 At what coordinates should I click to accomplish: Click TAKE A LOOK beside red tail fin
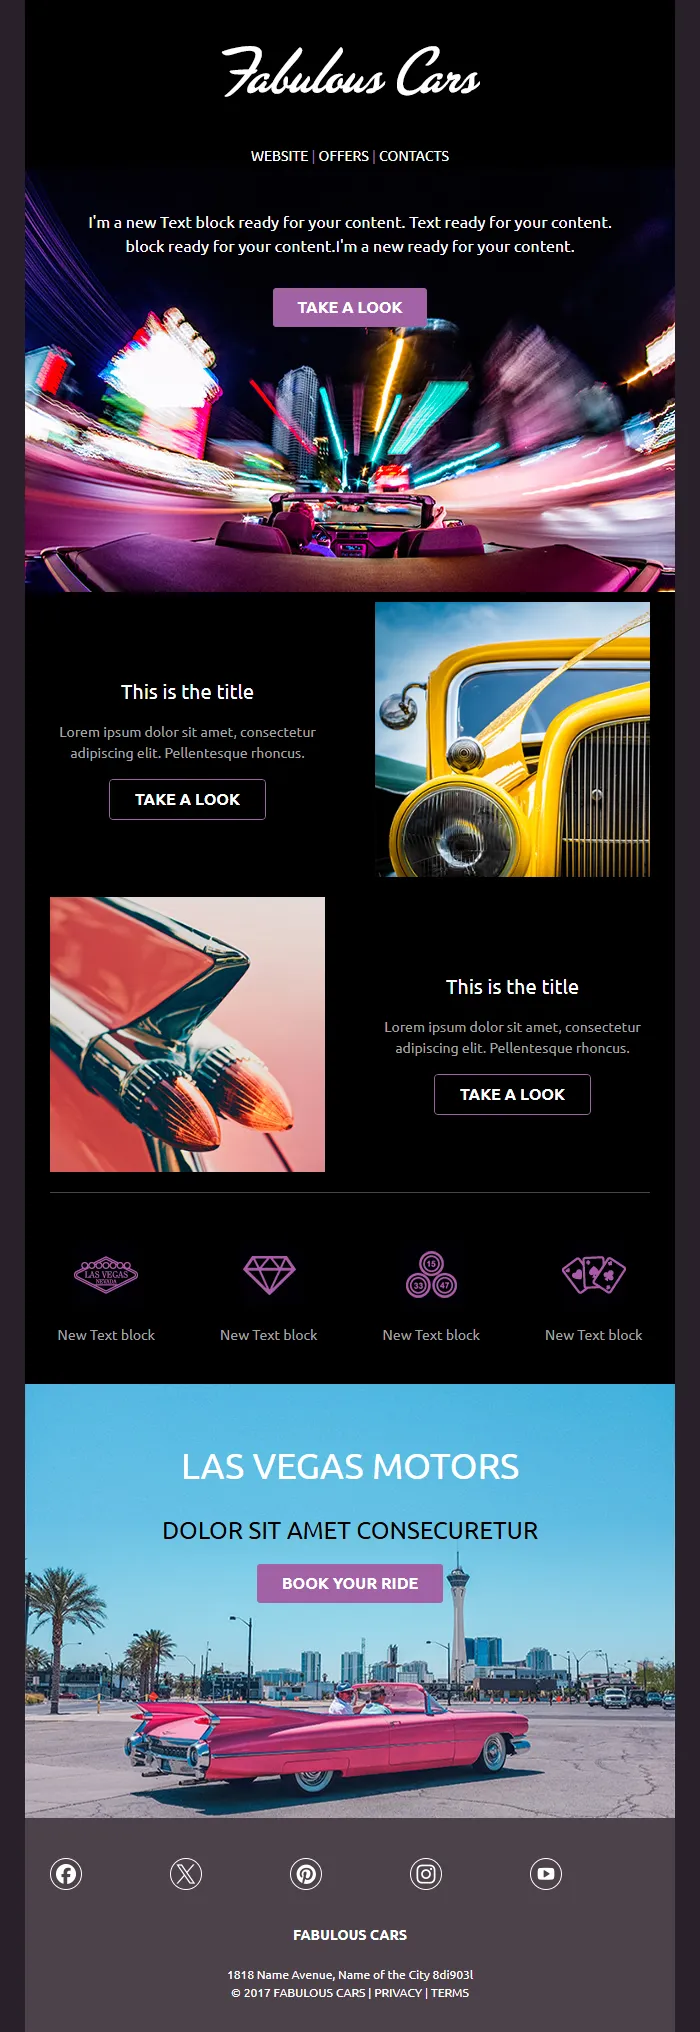point(512,1095)
